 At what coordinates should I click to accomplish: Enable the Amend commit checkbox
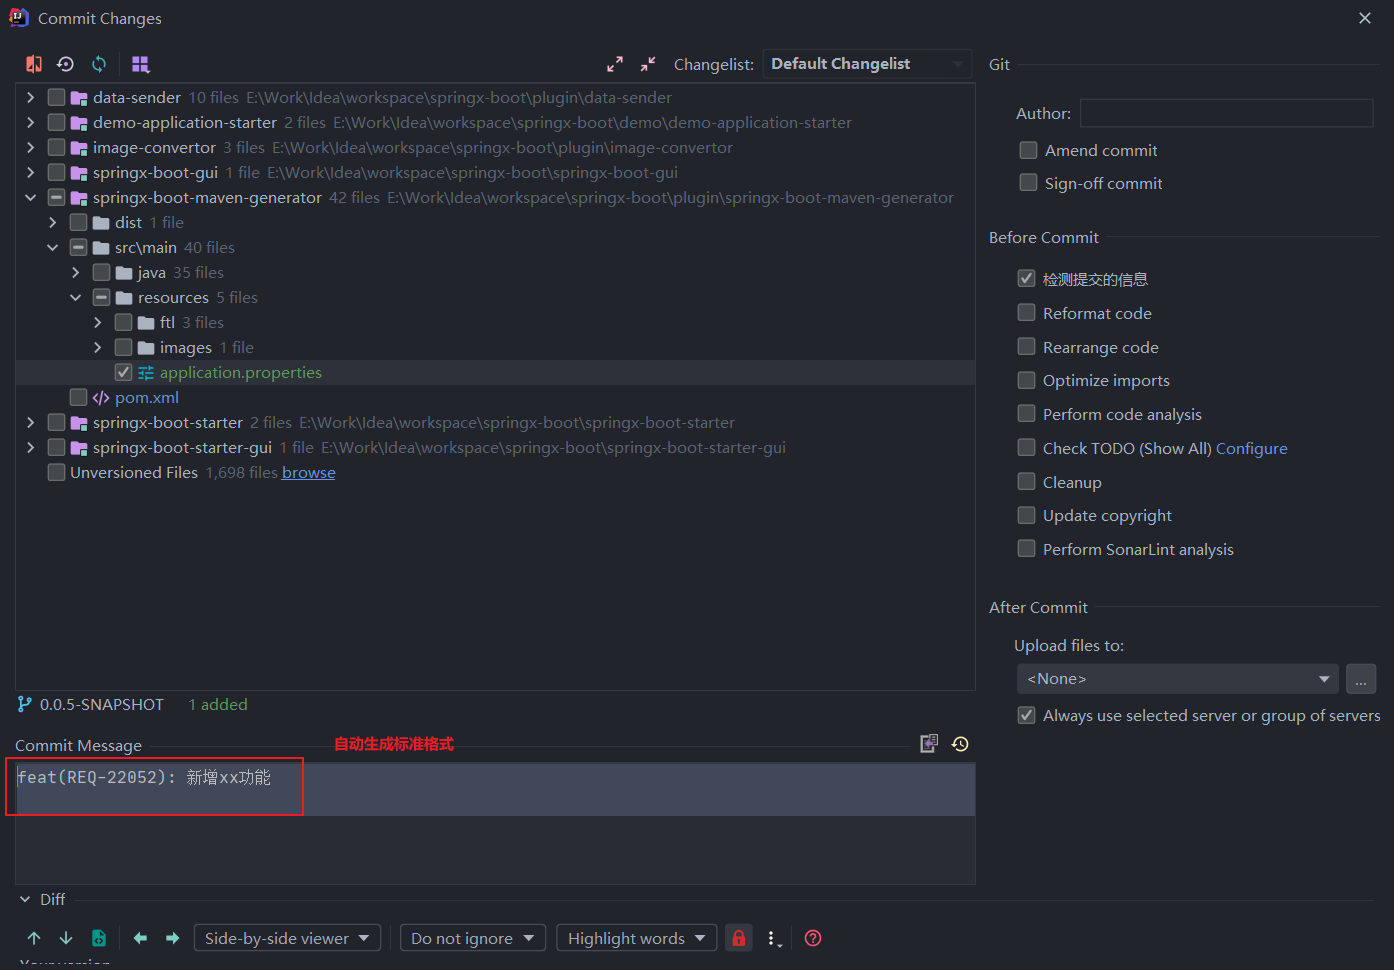[1028, 150]
